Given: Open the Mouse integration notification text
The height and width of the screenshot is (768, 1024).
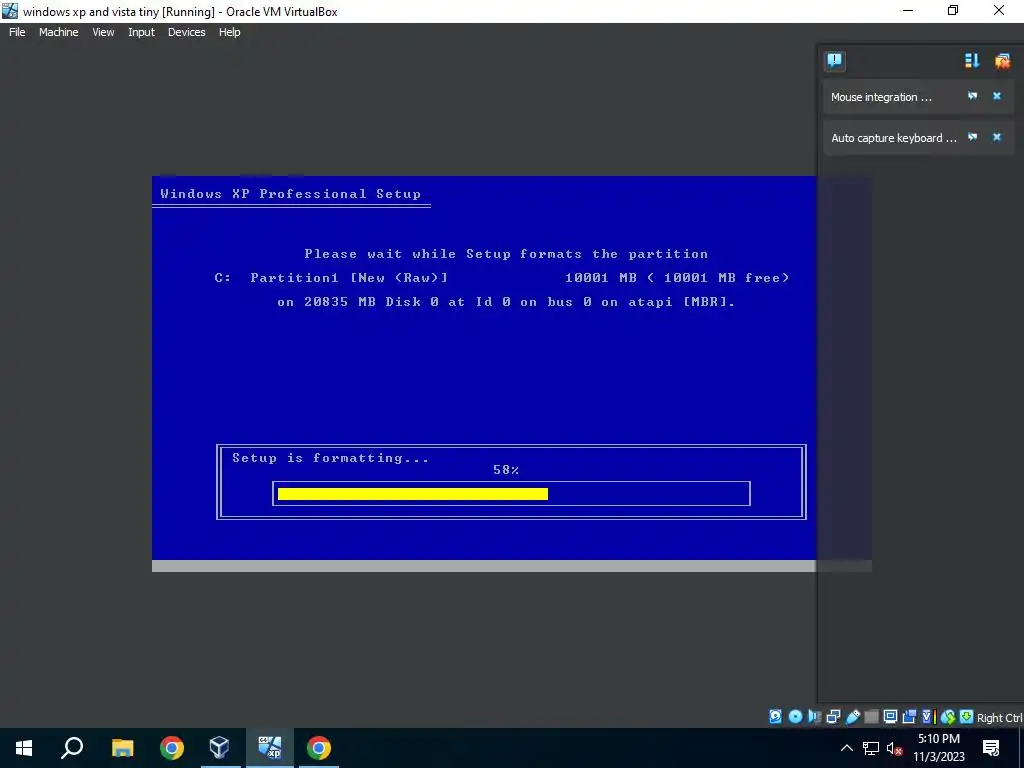Looking at the screenshot, I should [881, 97].
